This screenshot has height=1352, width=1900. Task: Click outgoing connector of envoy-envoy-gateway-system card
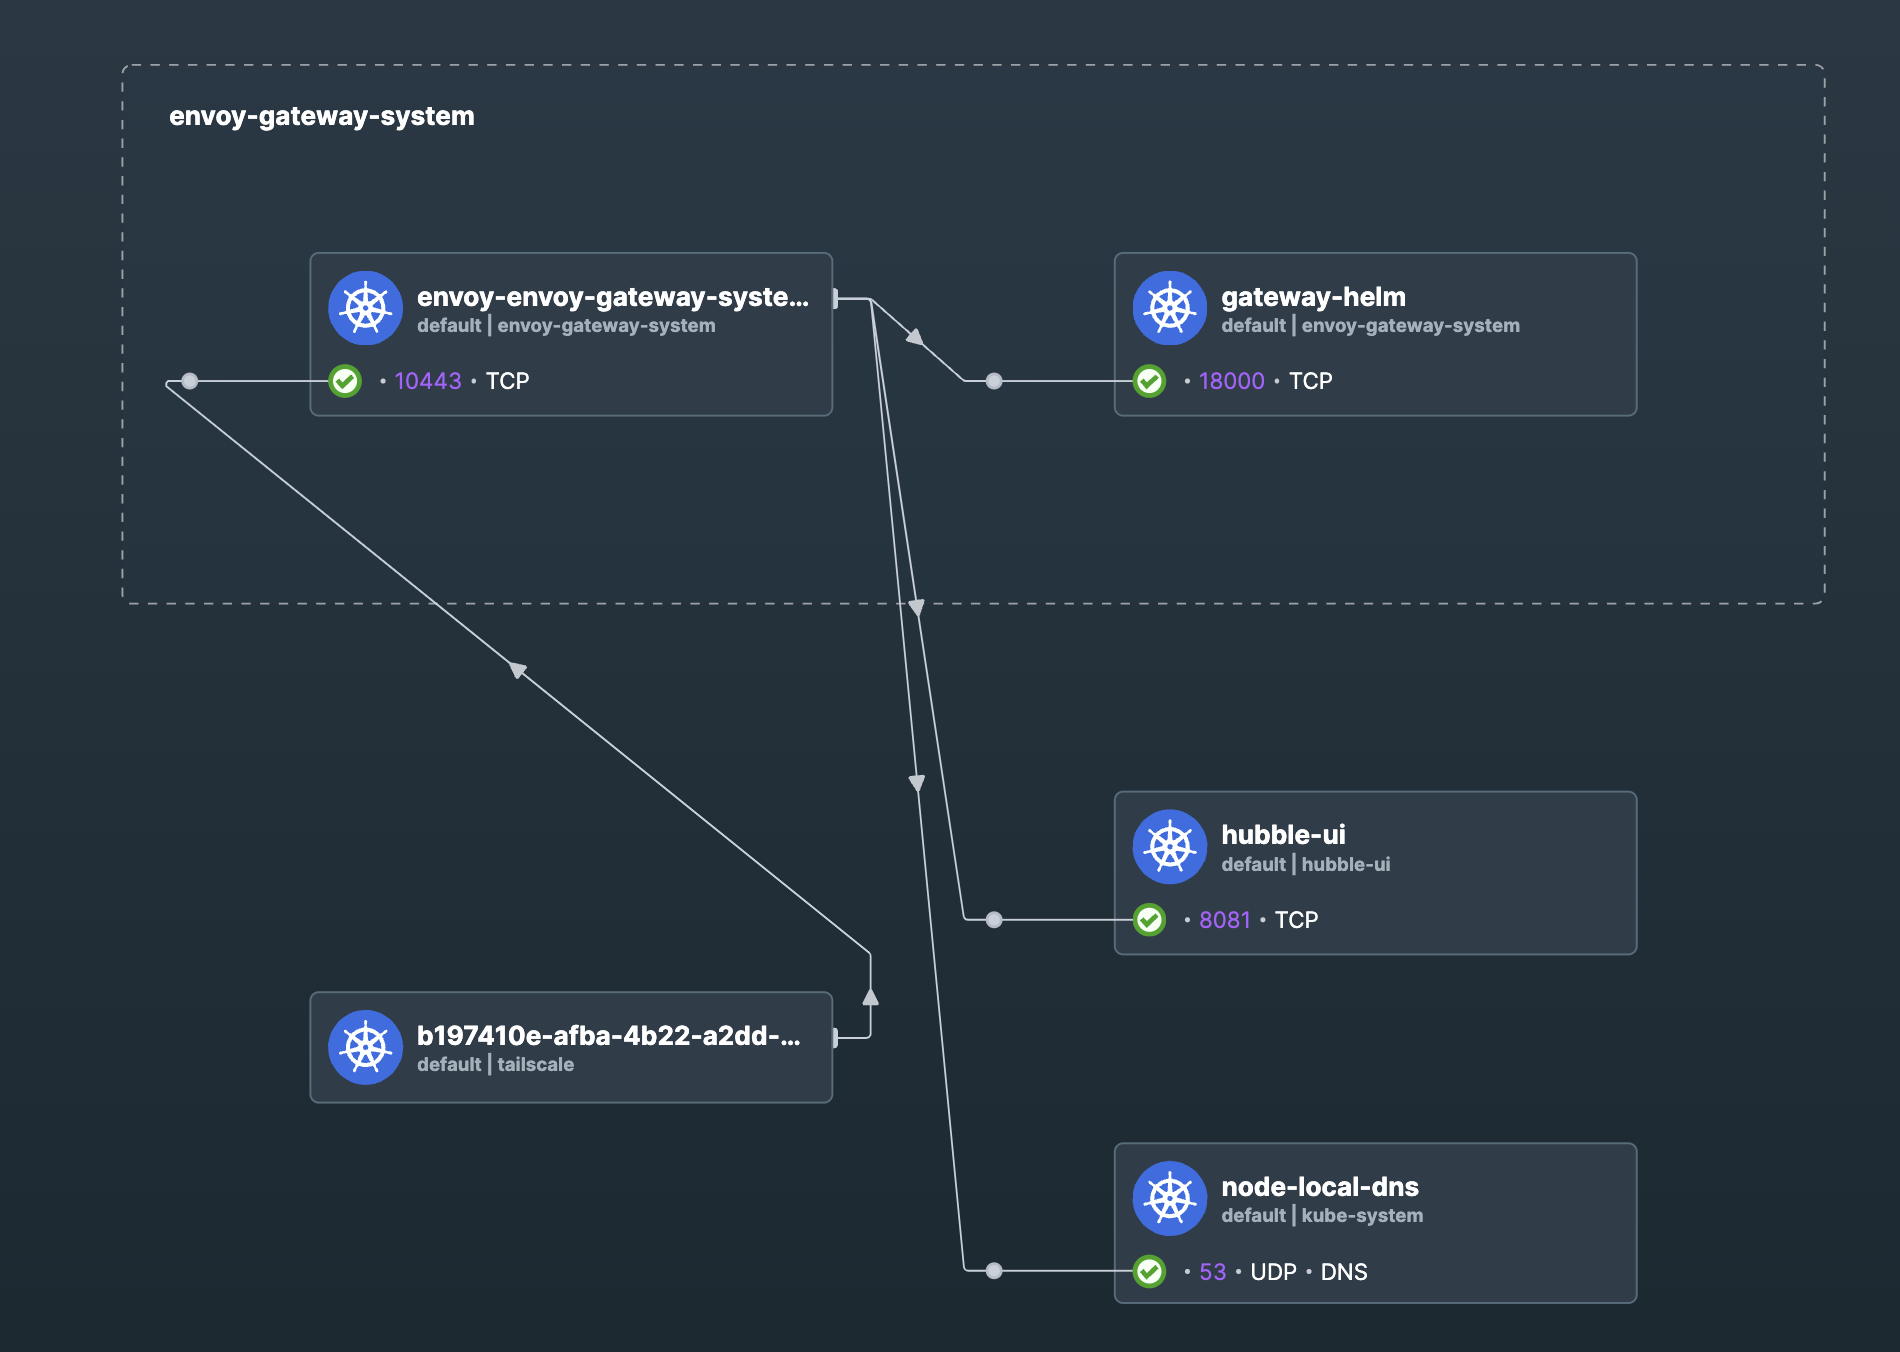[x=835, y=298]
